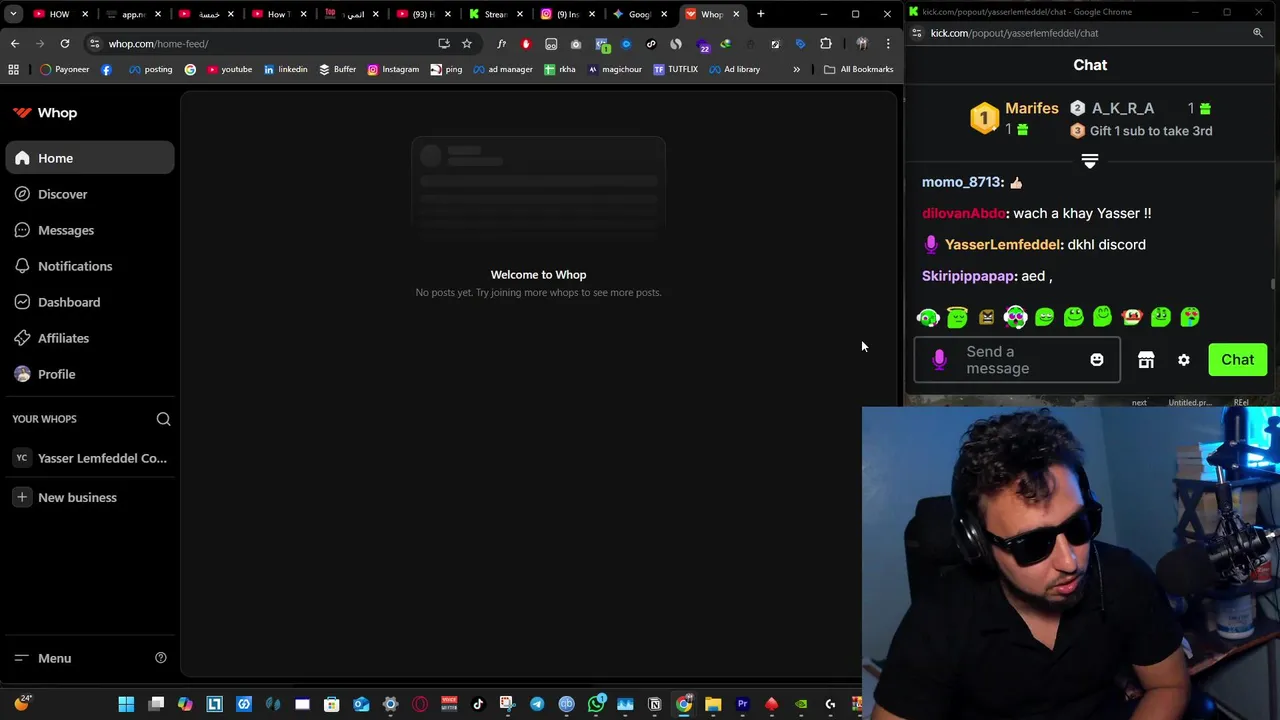Open Opera browser from the taskbar

pos(420,704)
